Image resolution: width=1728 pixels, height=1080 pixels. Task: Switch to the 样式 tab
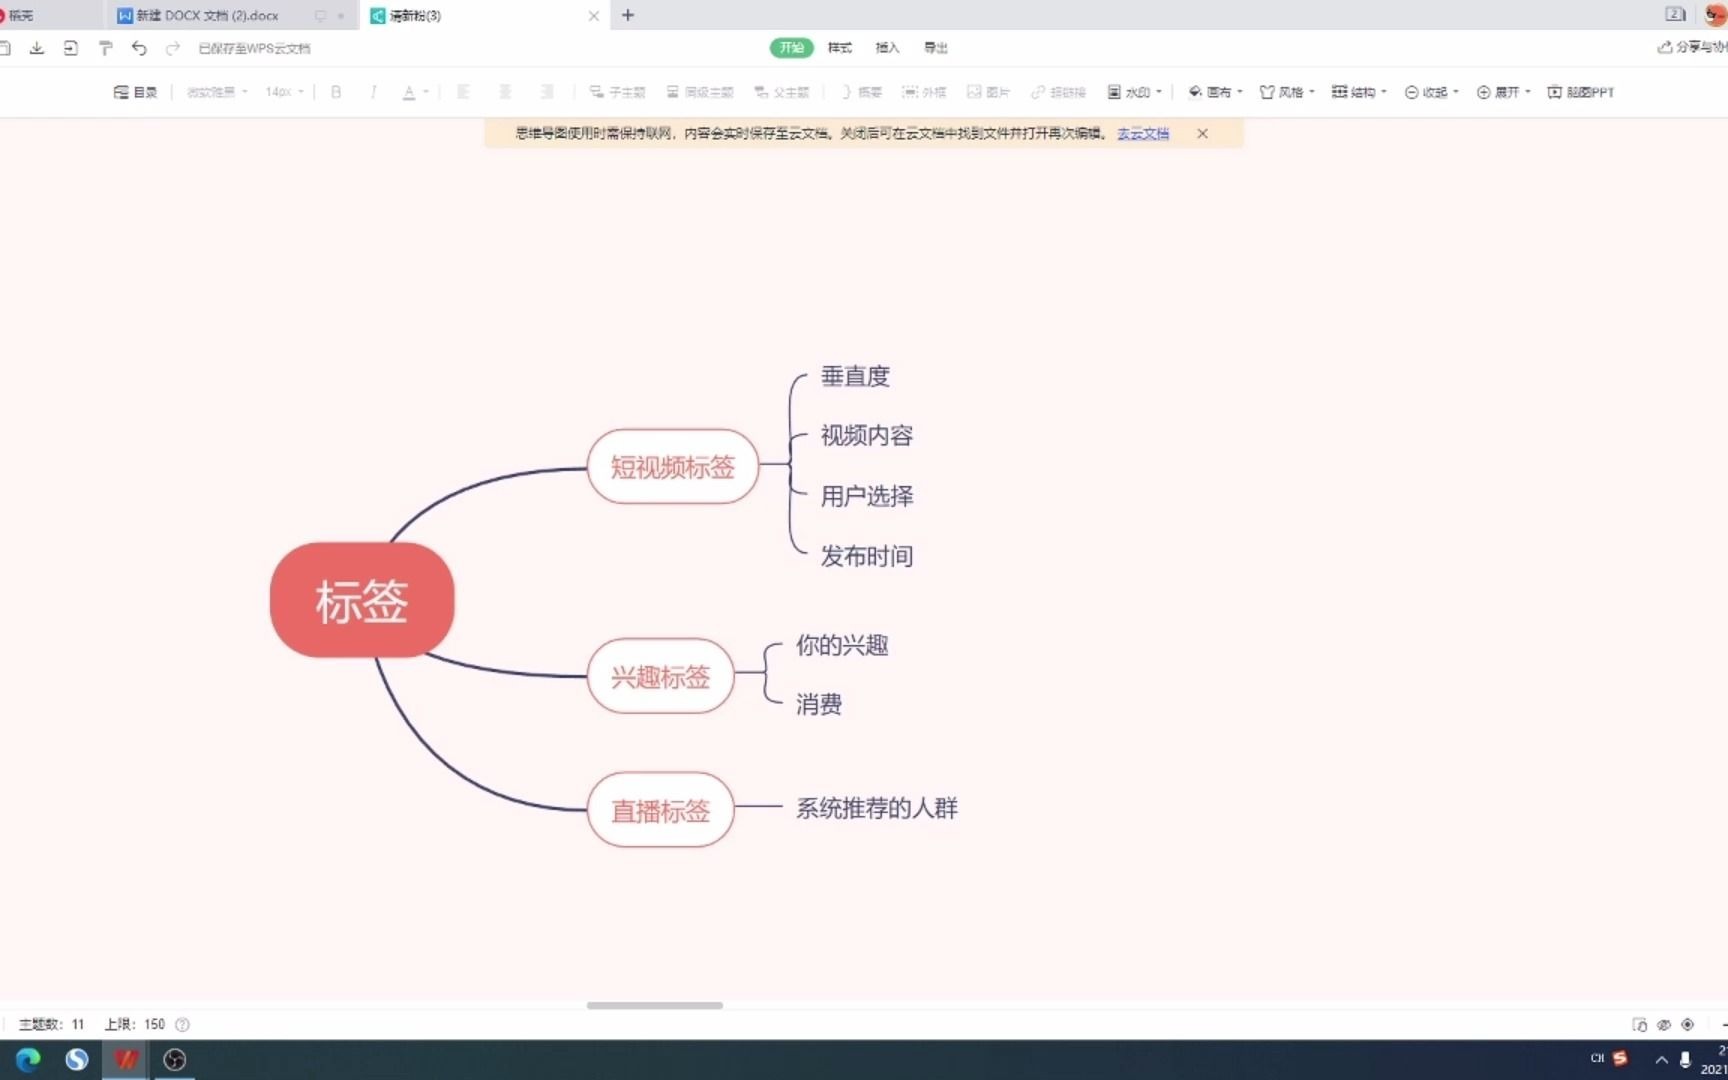point(840,48)
